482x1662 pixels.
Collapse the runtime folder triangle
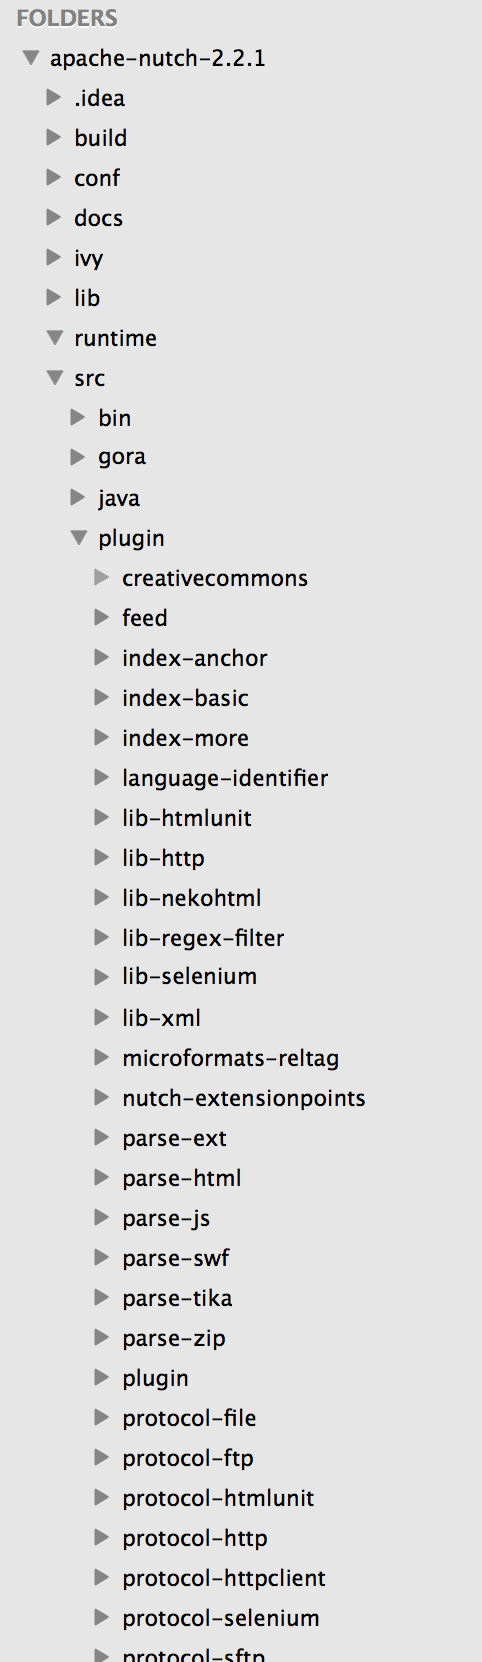pyautogui.click(x=55, y=338)
